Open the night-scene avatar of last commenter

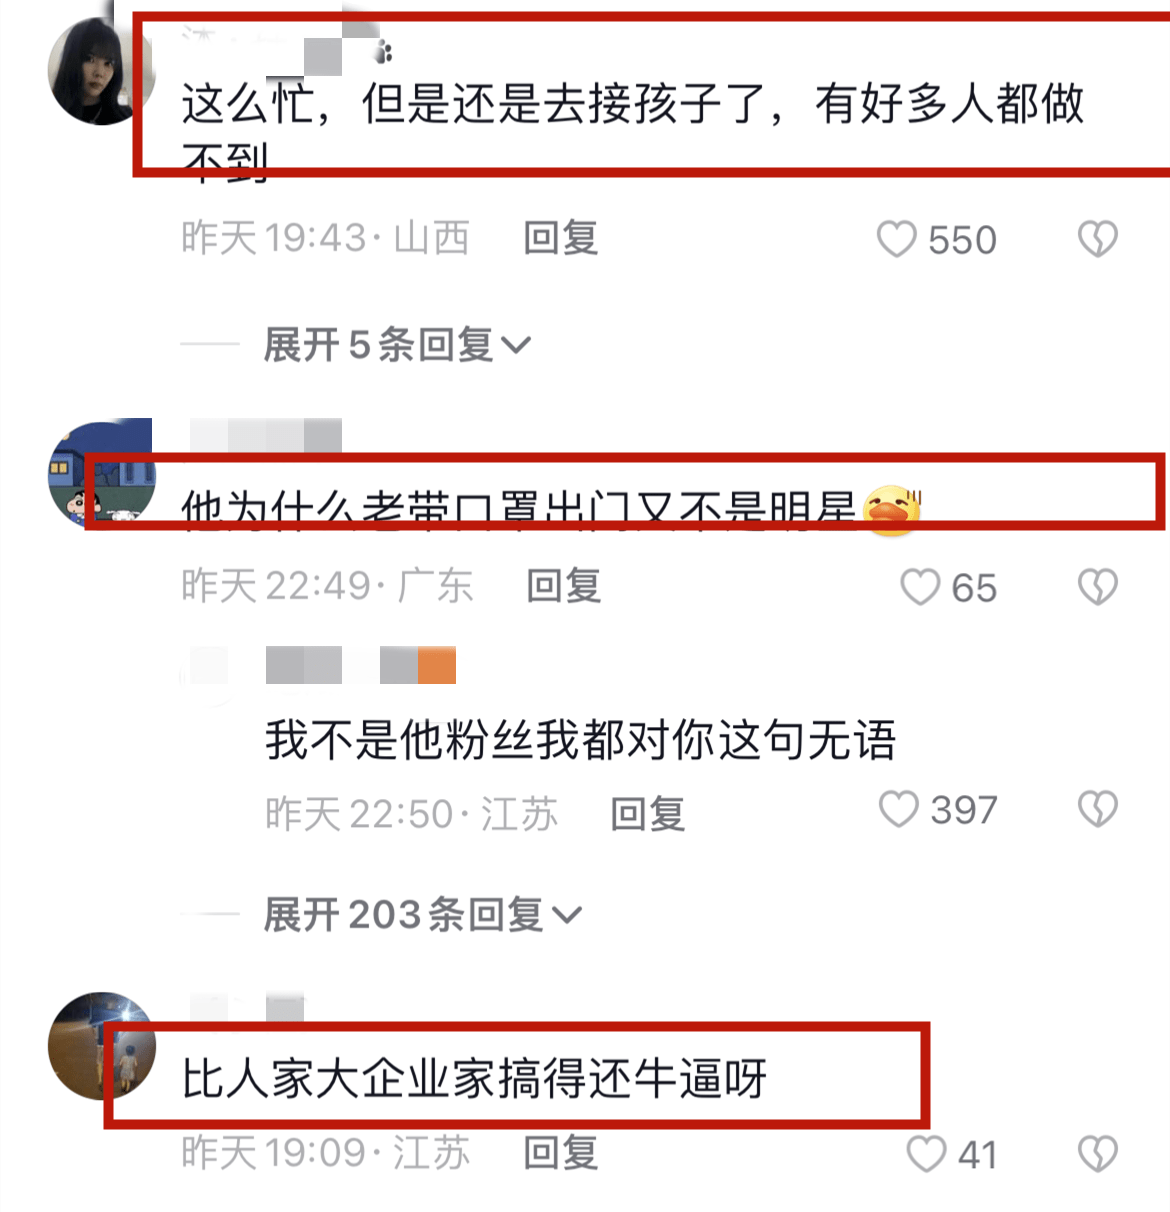click(x=102, y=1046)
